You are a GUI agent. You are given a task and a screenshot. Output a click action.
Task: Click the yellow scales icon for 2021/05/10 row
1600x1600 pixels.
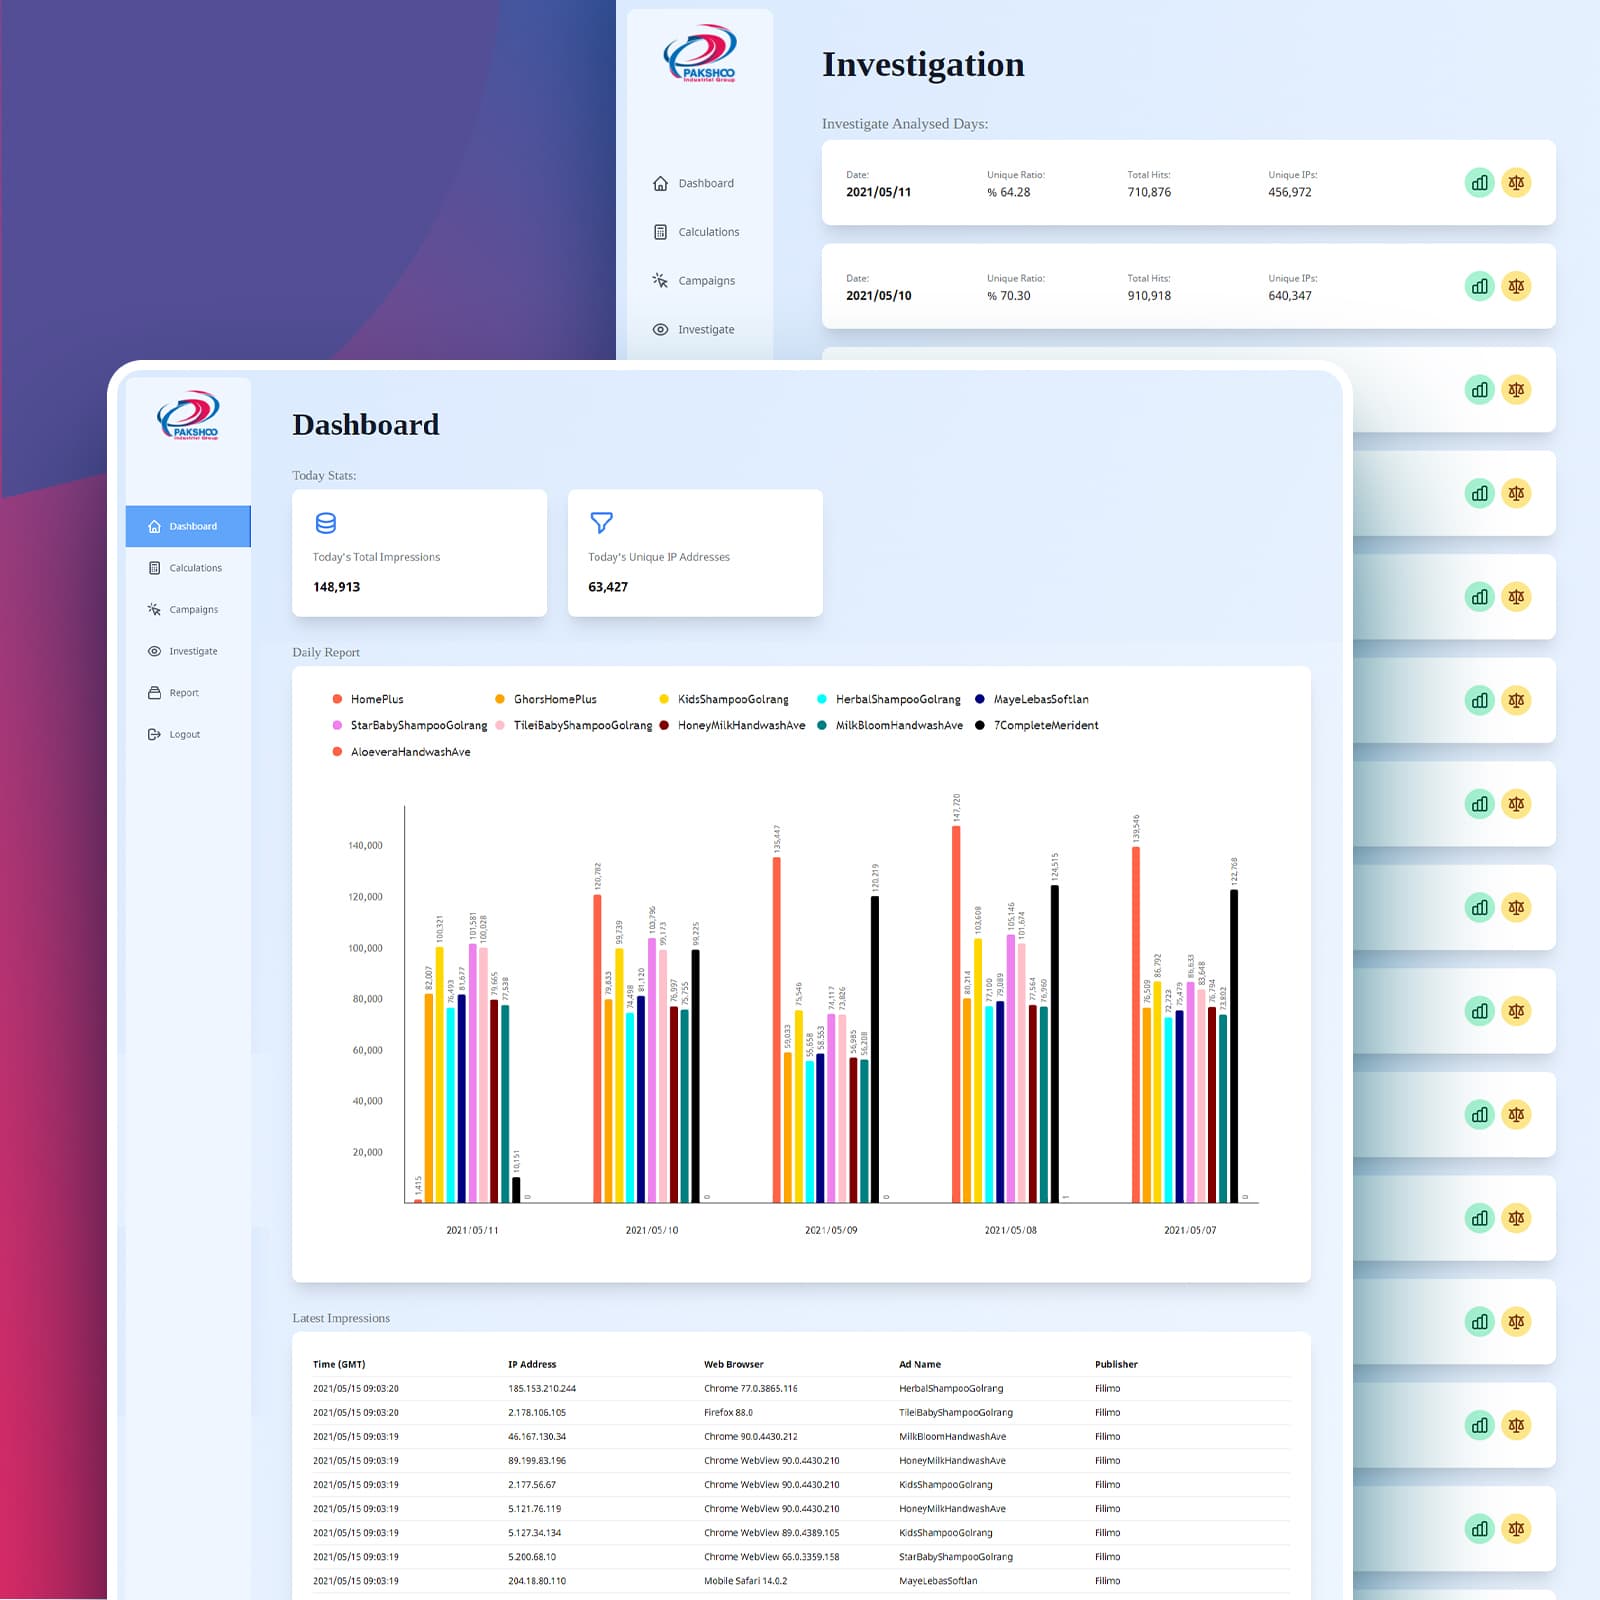pos(1517,286)
